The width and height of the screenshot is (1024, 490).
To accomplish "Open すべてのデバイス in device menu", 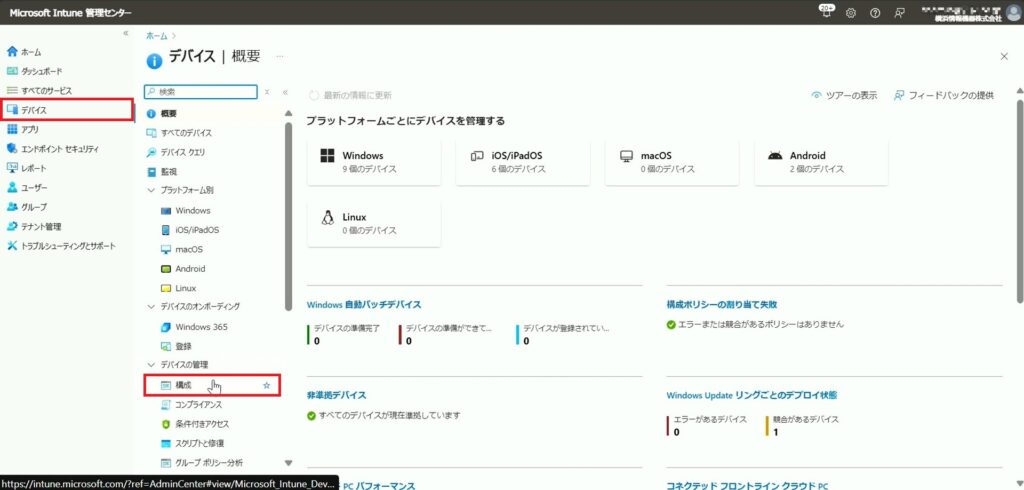I will pos(179,133).
